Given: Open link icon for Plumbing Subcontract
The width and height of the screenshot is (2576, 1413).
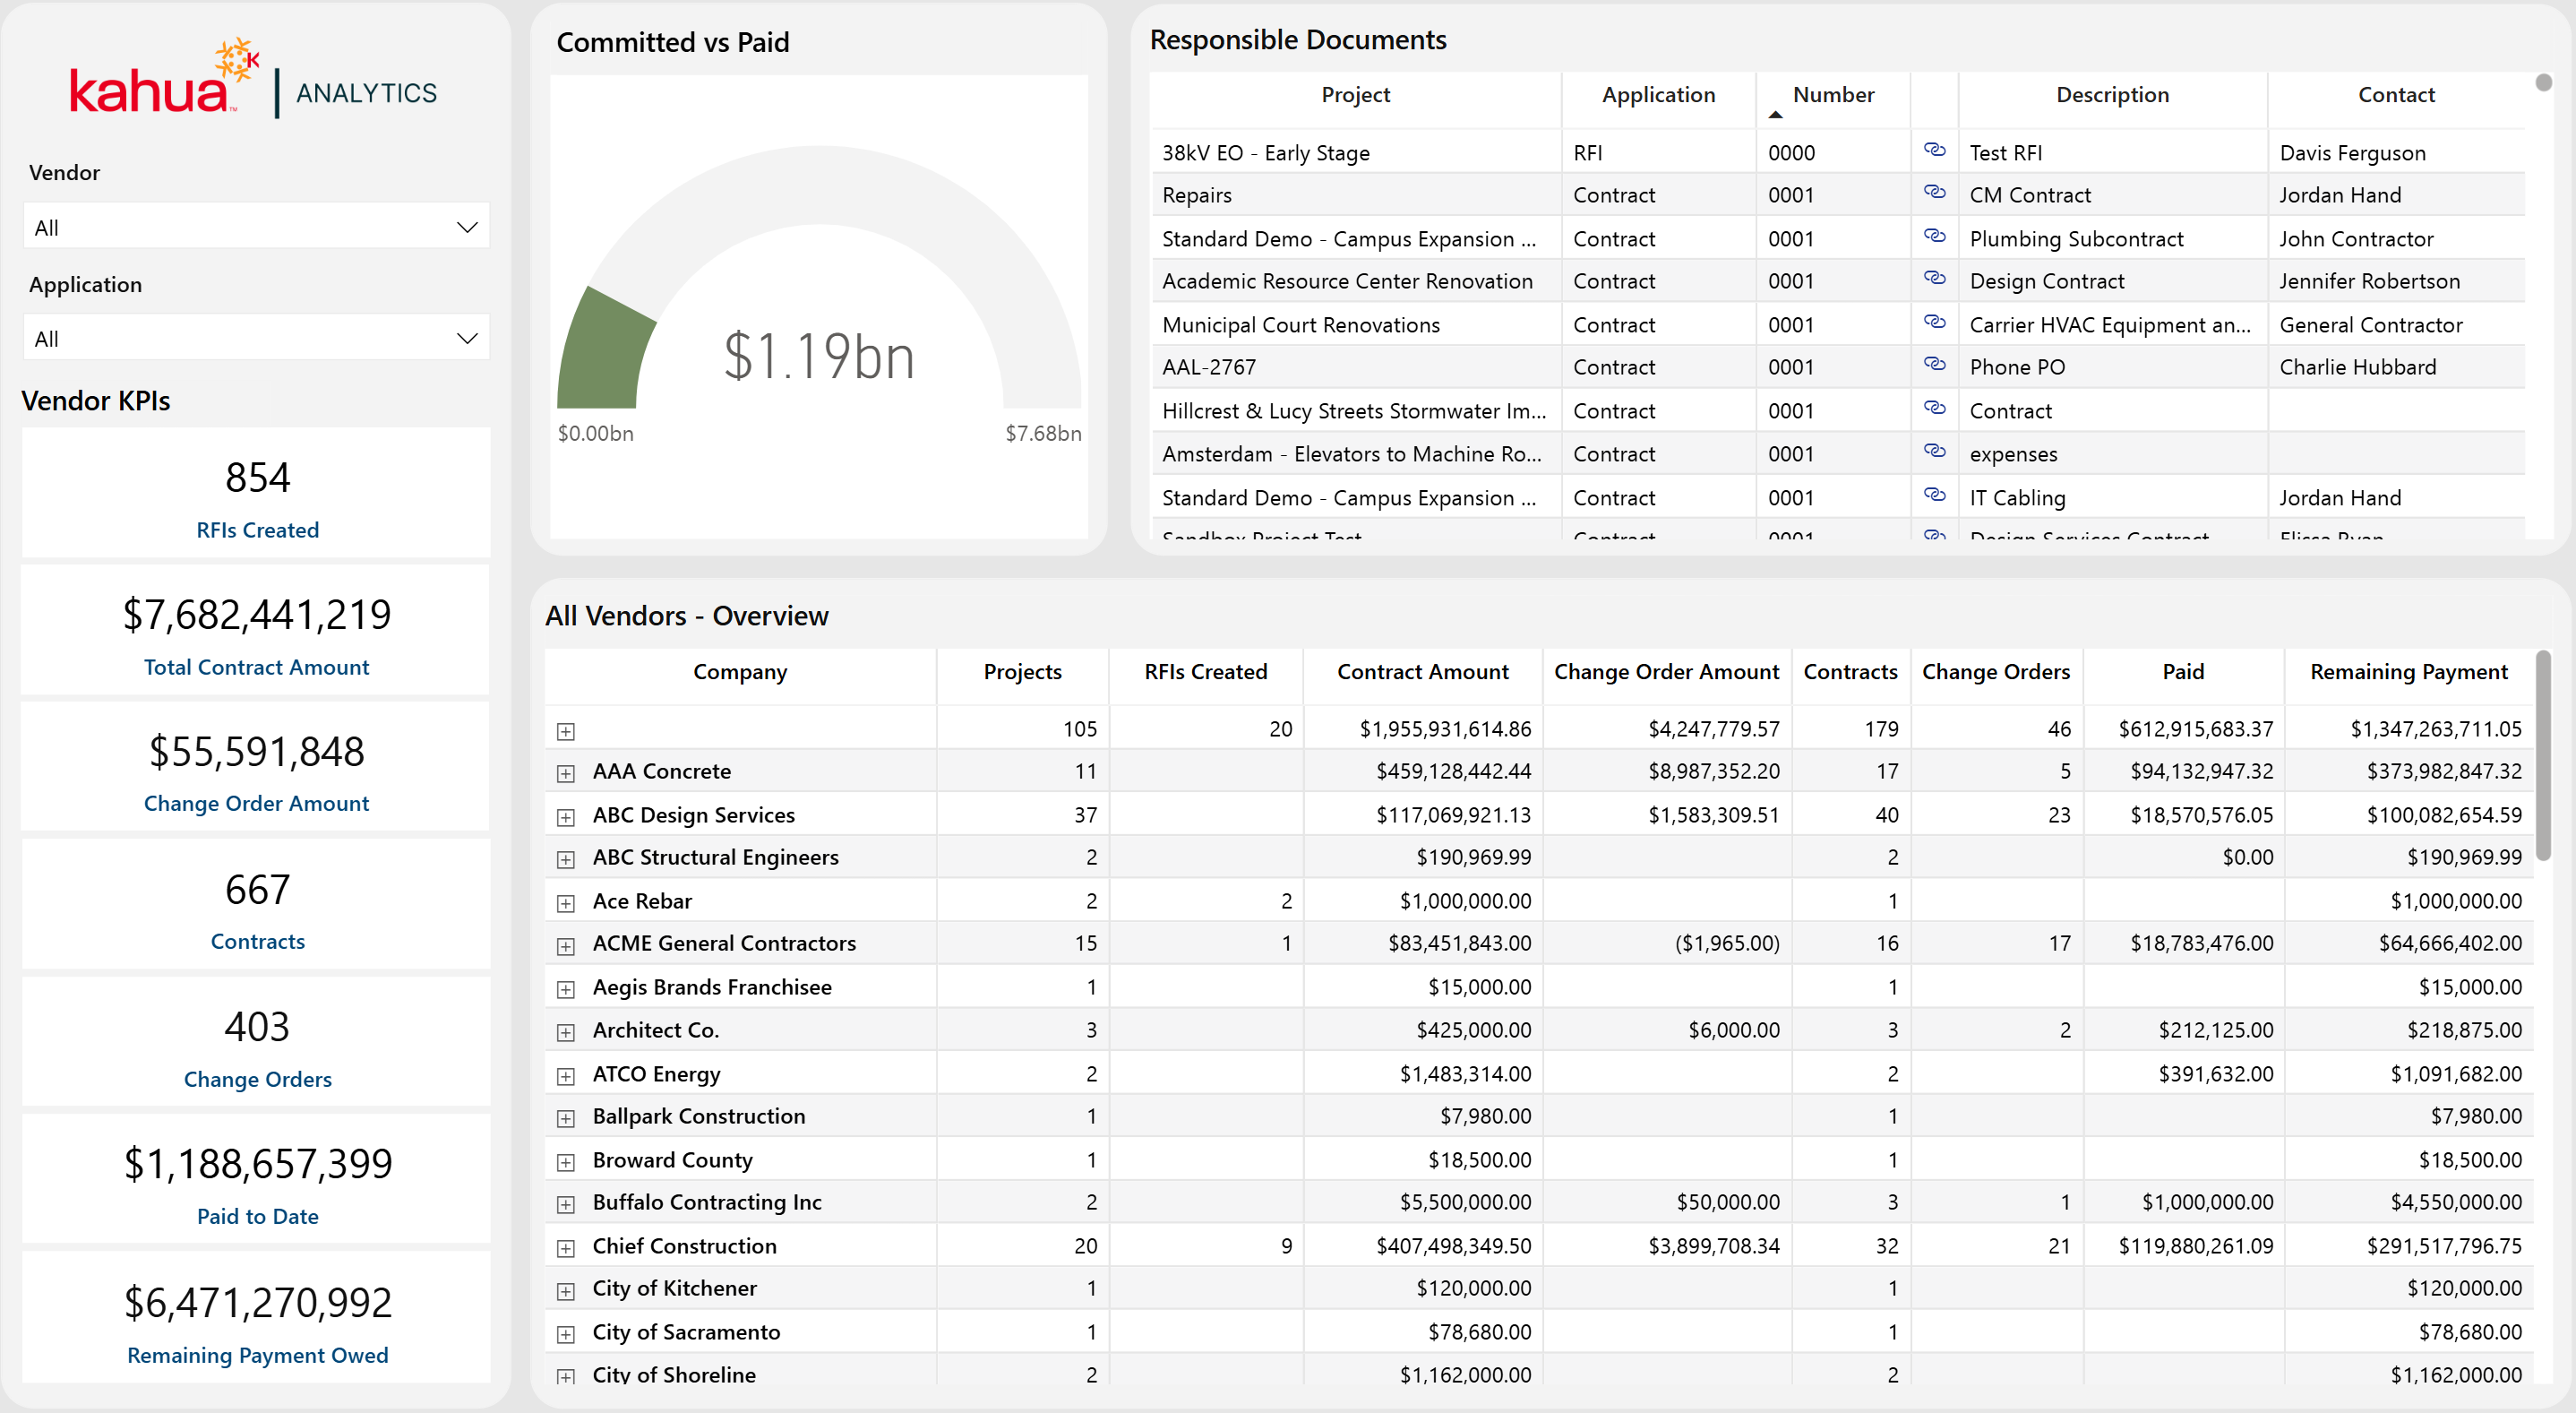Looking at the screenshot, I should click(1934, 236).
